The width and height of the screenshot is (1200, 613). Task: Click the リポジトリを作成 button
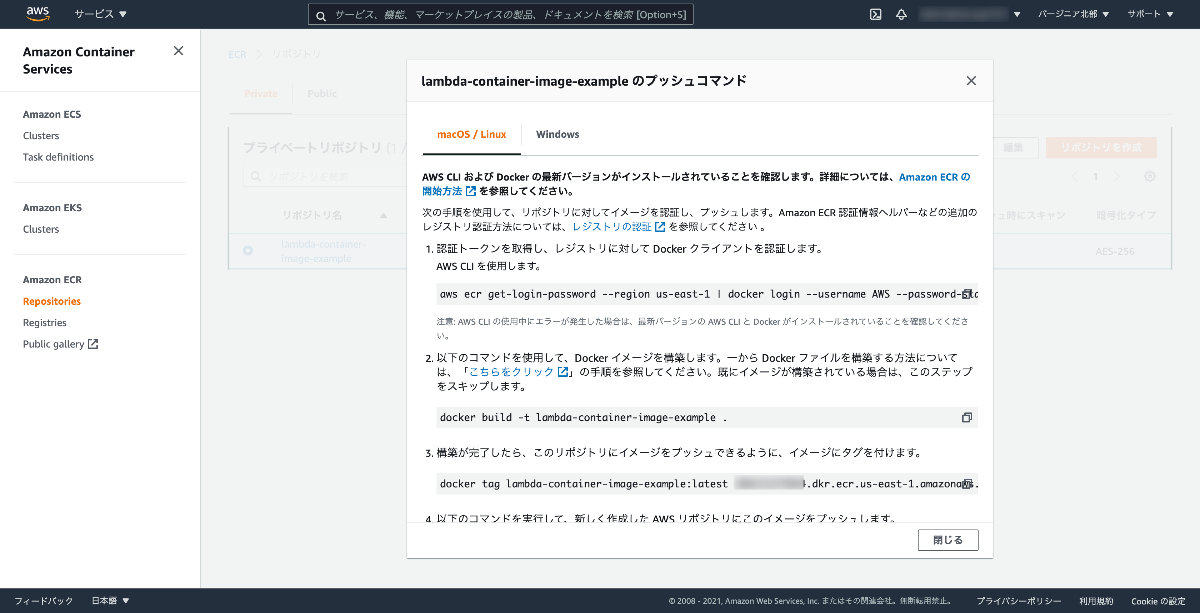(x=1101, y=147)
